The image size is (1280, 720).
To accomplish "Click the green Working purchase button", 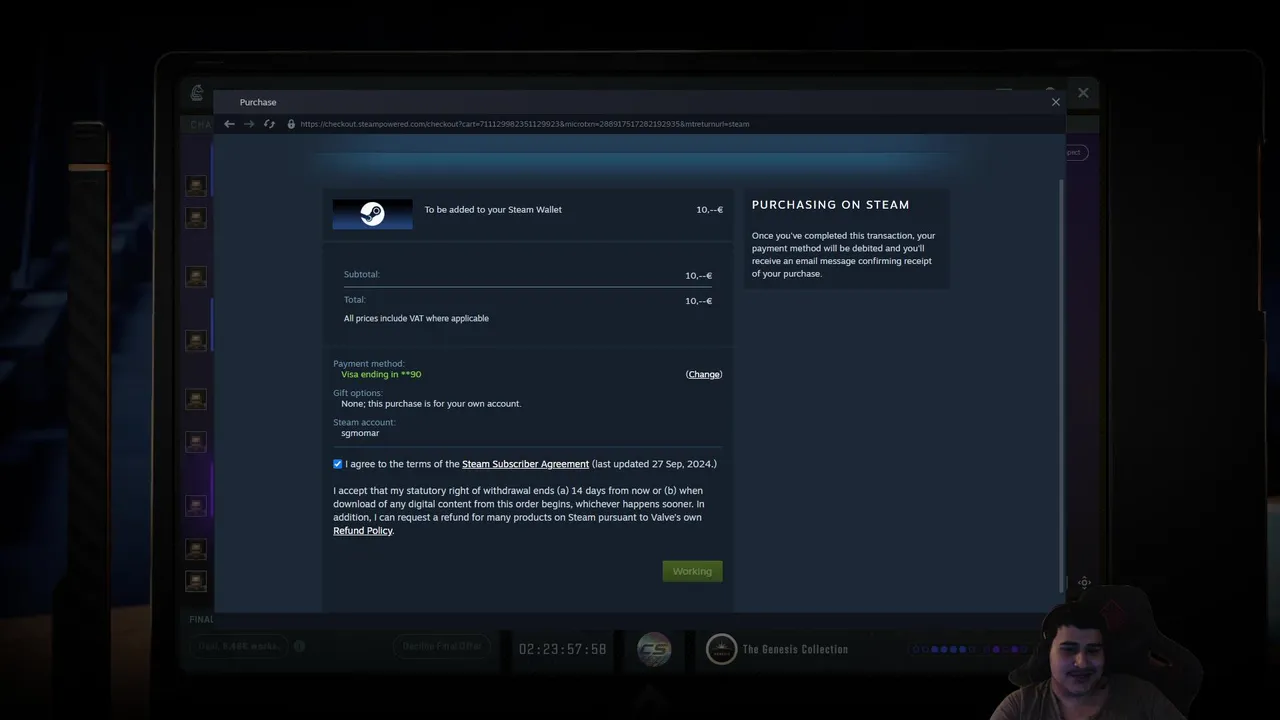I will 692,571.
